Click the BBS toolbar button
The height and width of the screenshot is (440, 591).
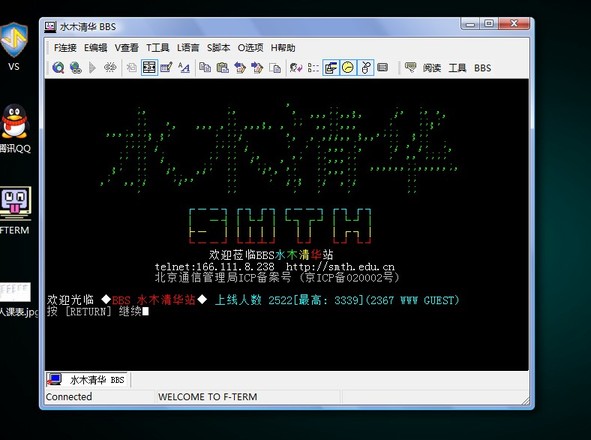(482, 68)
